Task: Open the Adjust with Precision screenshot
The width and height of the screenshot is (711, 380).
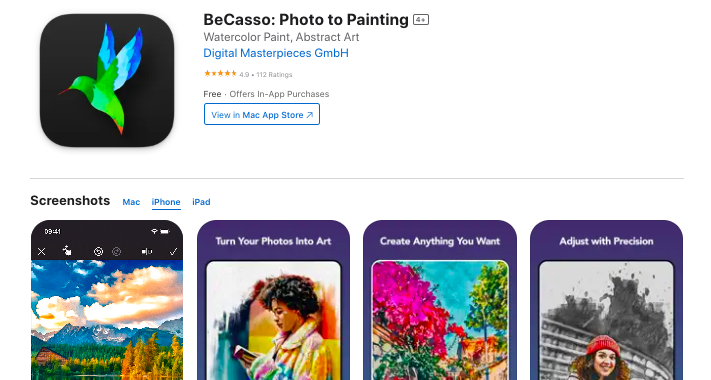Action: tap(606, 300)
